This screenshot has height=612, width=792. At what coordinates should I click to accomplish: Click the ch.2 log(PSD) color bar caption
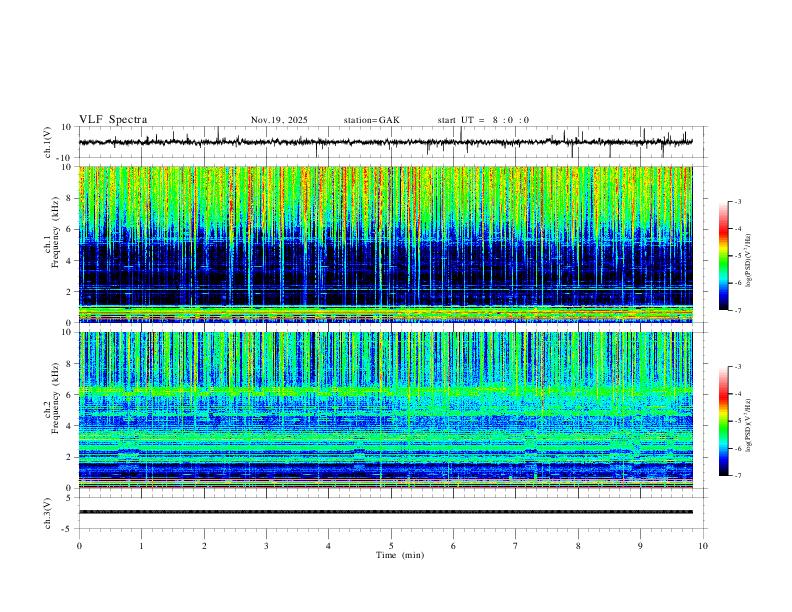pyautogui.click(x=748, y=425)
